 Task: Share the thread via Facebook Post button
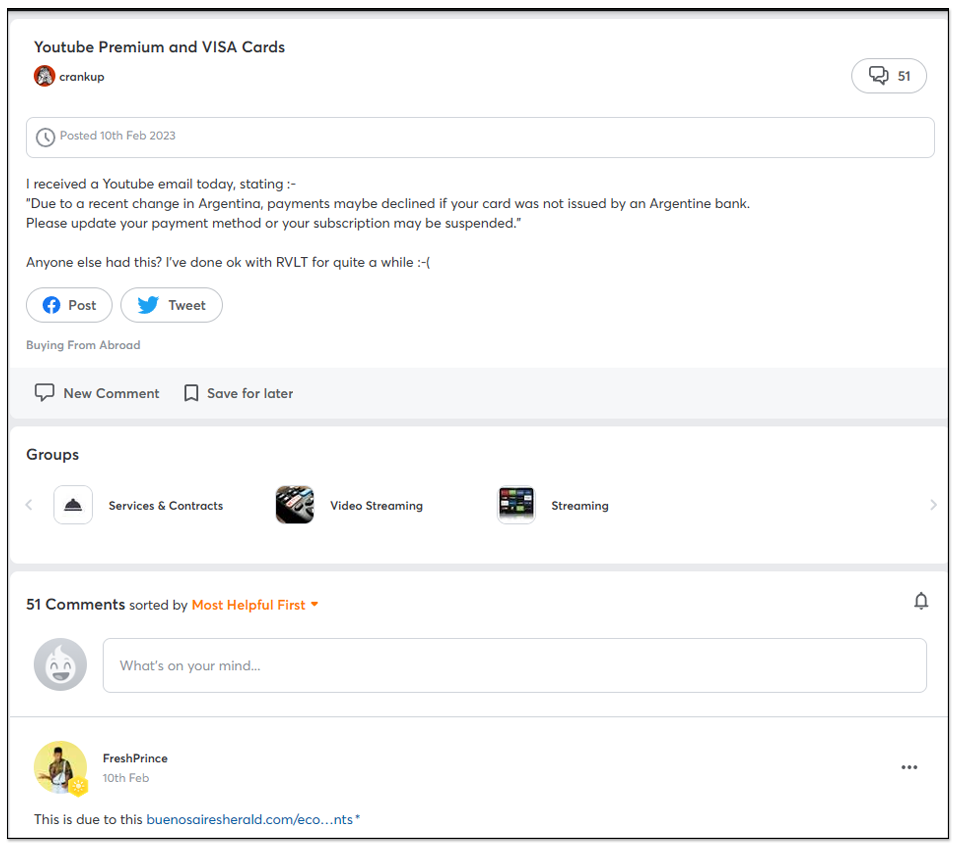pos(69,305)
